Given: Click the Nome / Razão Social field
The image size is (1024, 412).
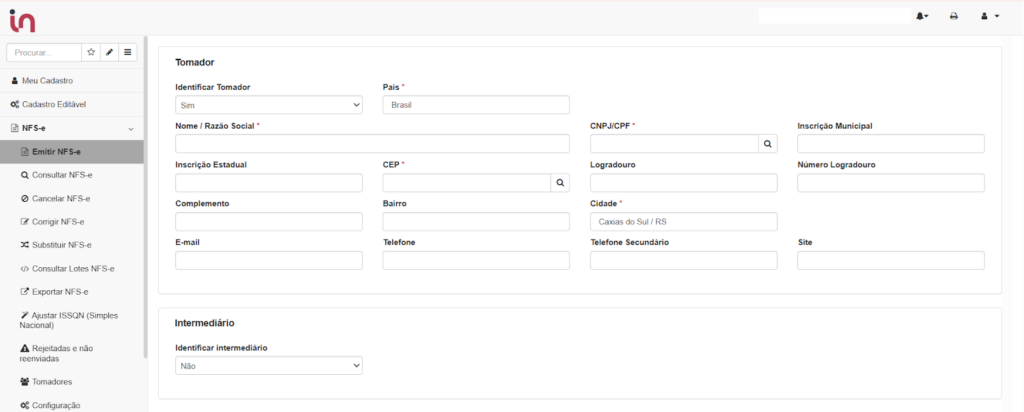Looking at the screenshot, I should pyautogui.click(x=372, y=144).
